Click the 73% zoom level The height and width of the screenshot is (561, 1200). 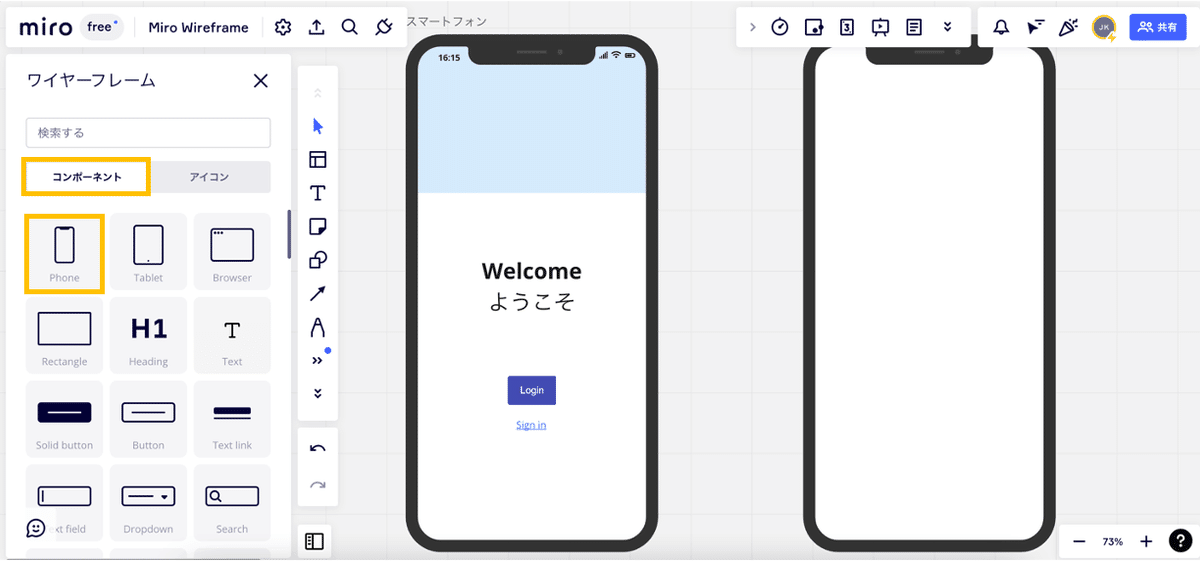tap(1112, 541)
